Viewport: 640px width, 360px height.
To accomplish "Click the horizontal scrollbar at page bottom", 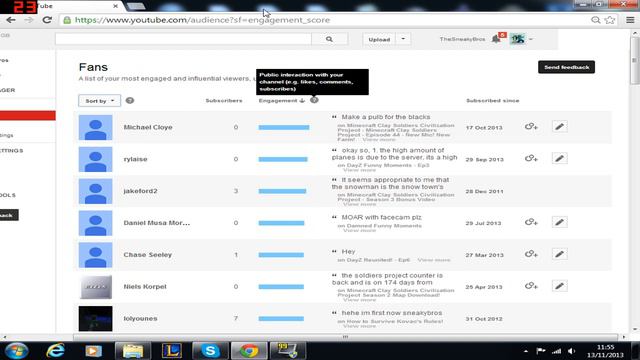I will pyautogui.click(x=345, y=337).
